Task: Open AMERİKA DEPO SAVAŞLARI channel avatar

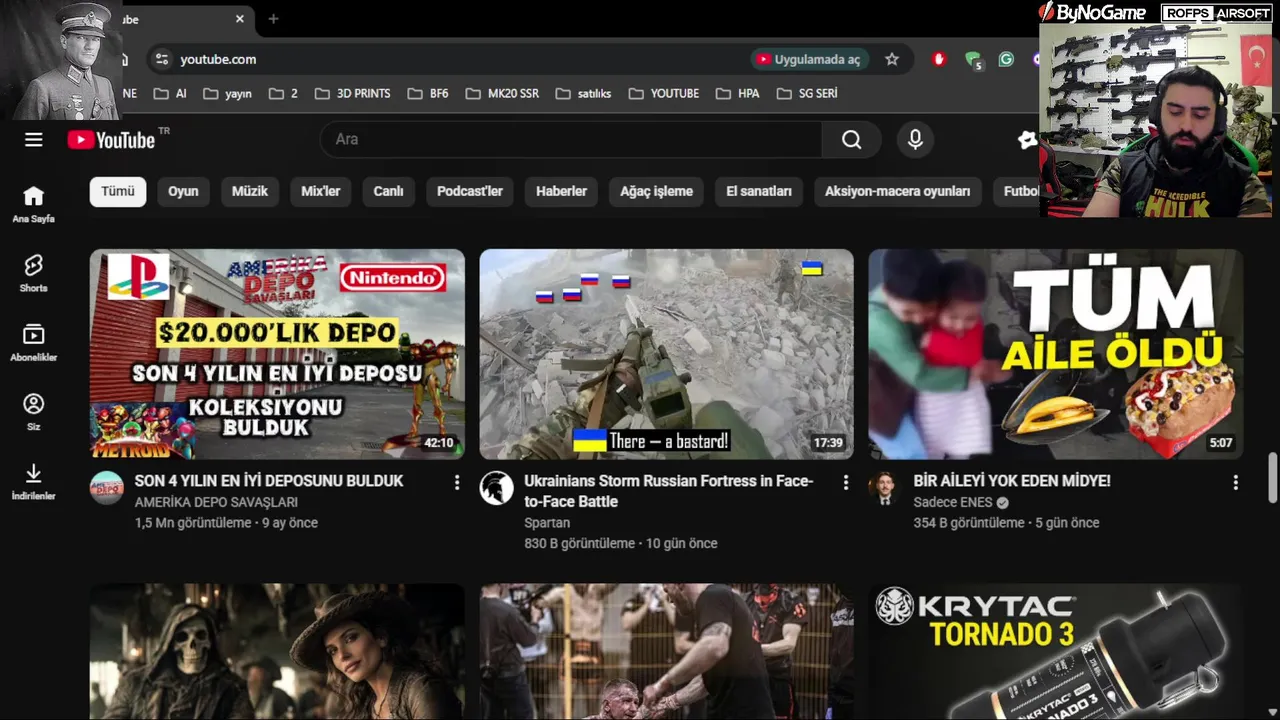Action: [x=107, y=488]
